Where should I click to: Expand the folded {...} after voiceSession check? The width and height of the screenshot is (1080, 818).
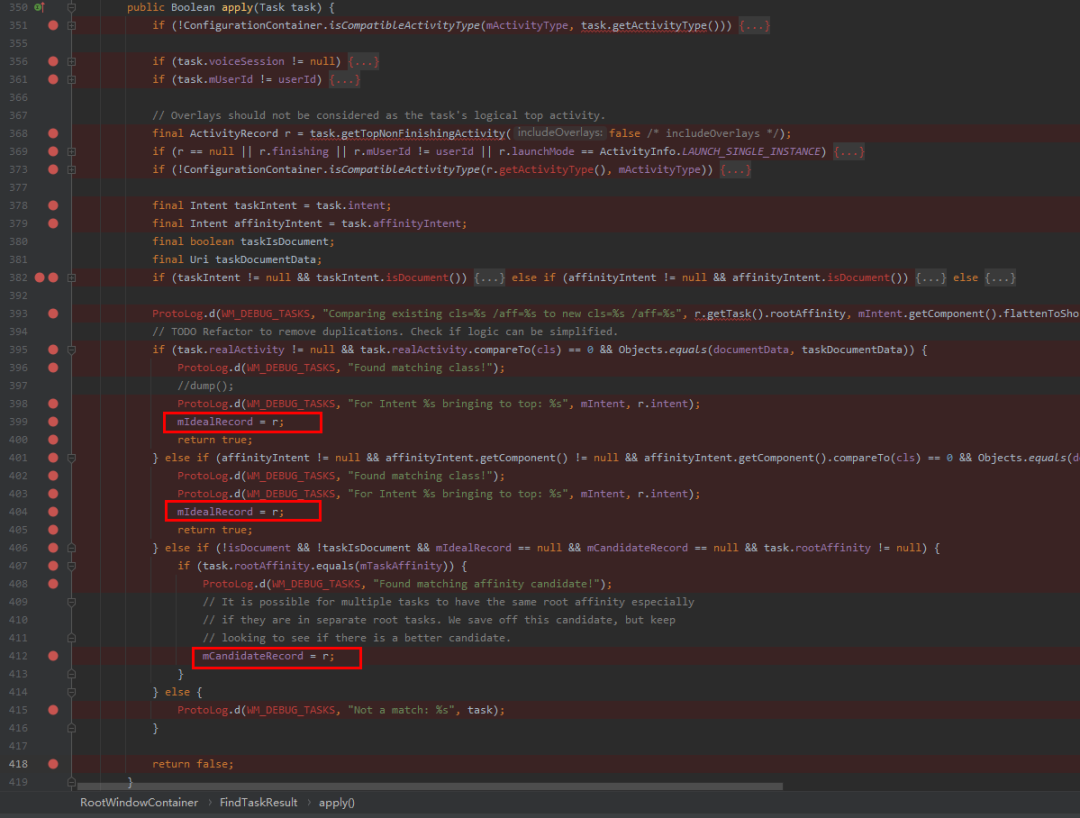(x=363, y=61)
